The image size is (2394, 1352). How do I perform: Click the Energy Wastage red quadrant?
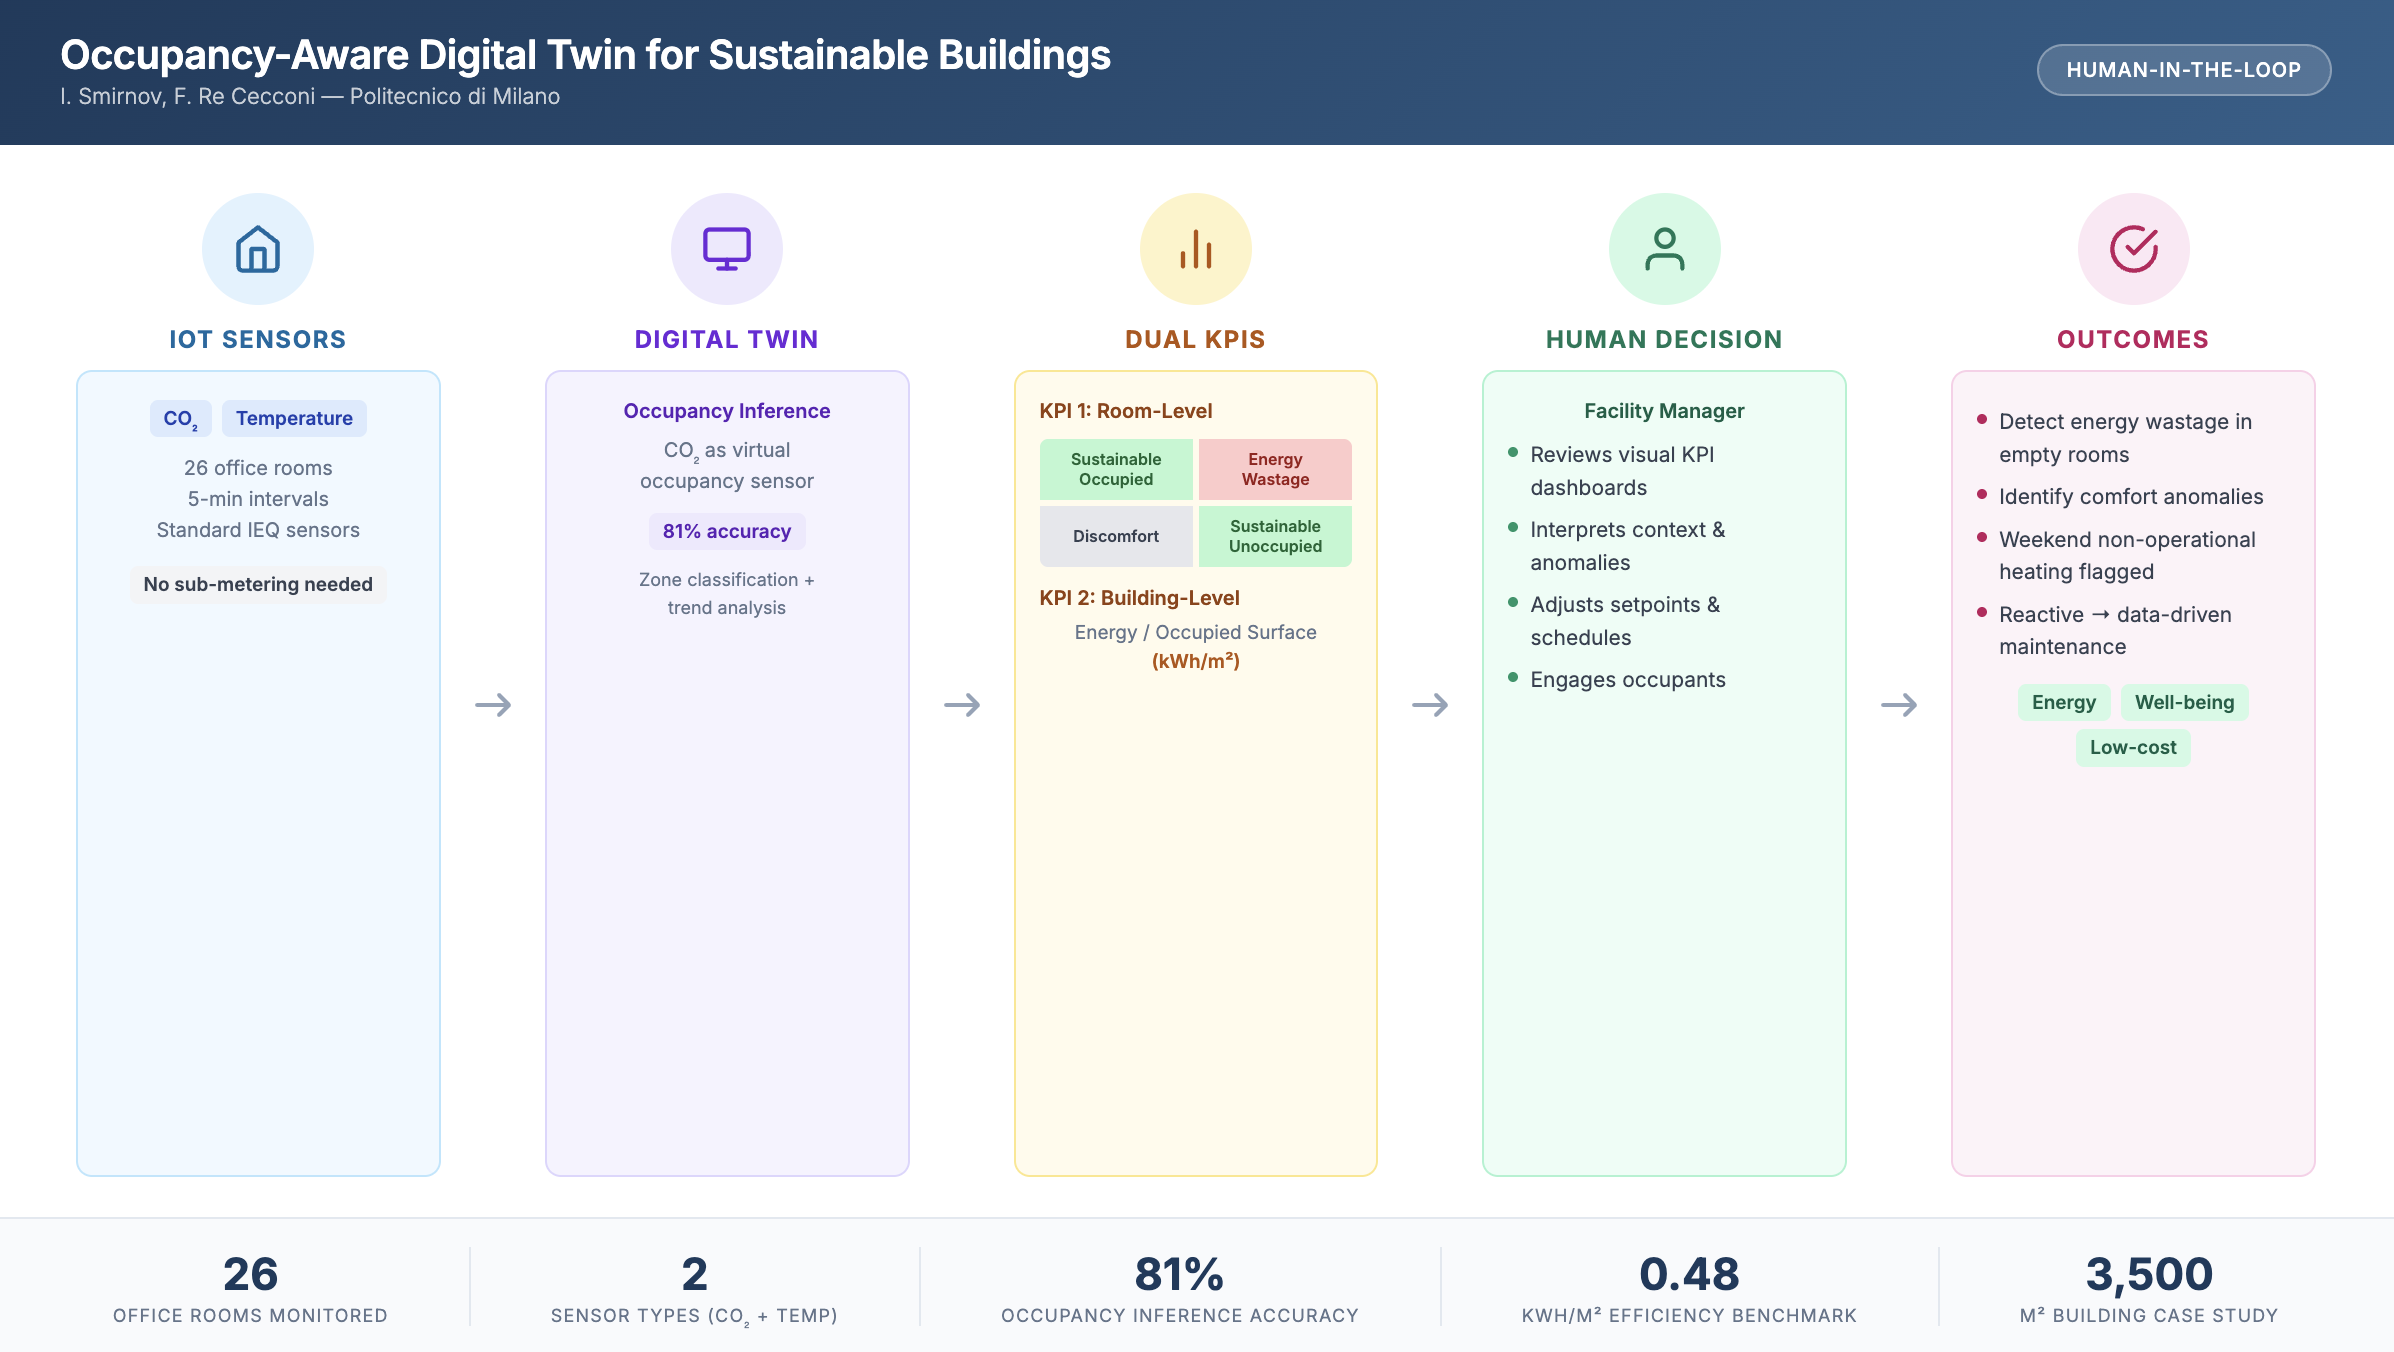(1275, 469)
